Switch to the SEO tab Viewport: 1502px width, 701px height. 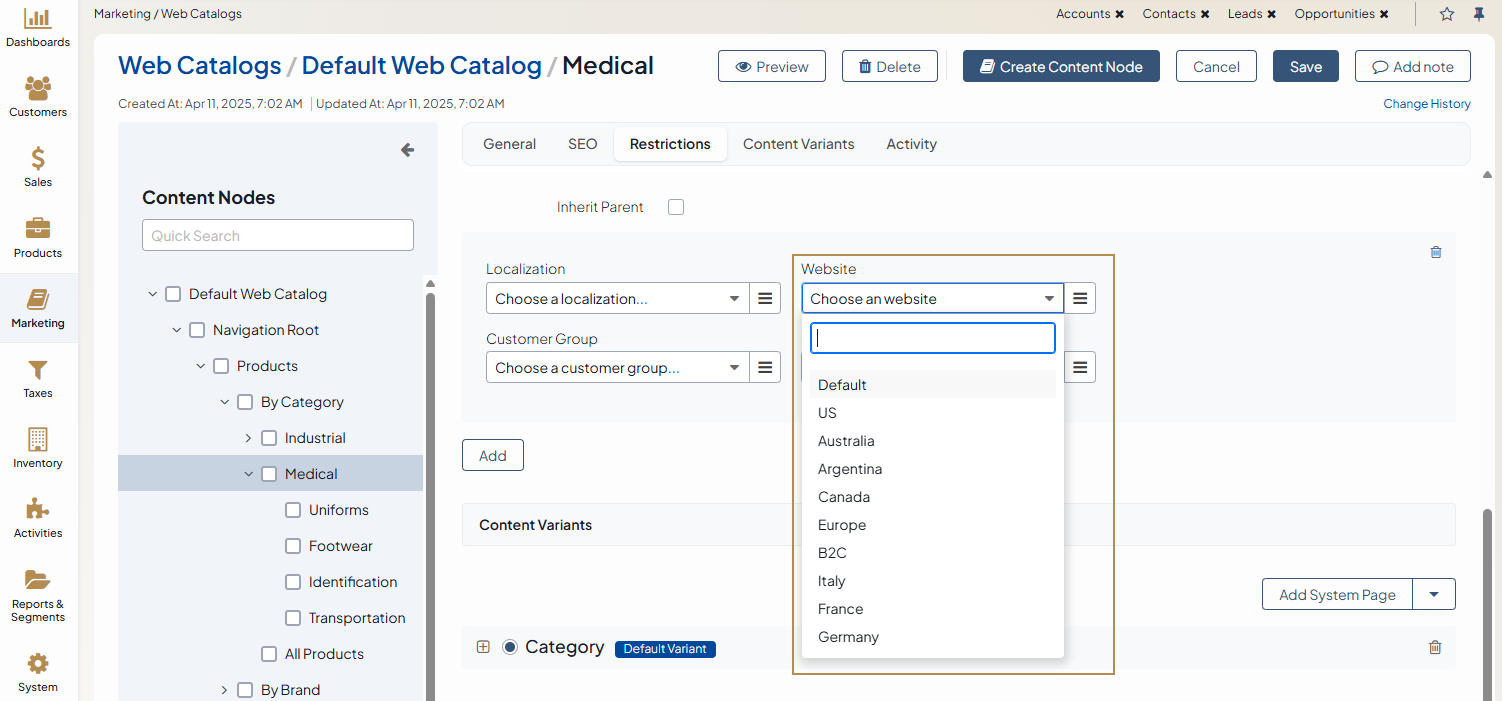pos(582,144)
